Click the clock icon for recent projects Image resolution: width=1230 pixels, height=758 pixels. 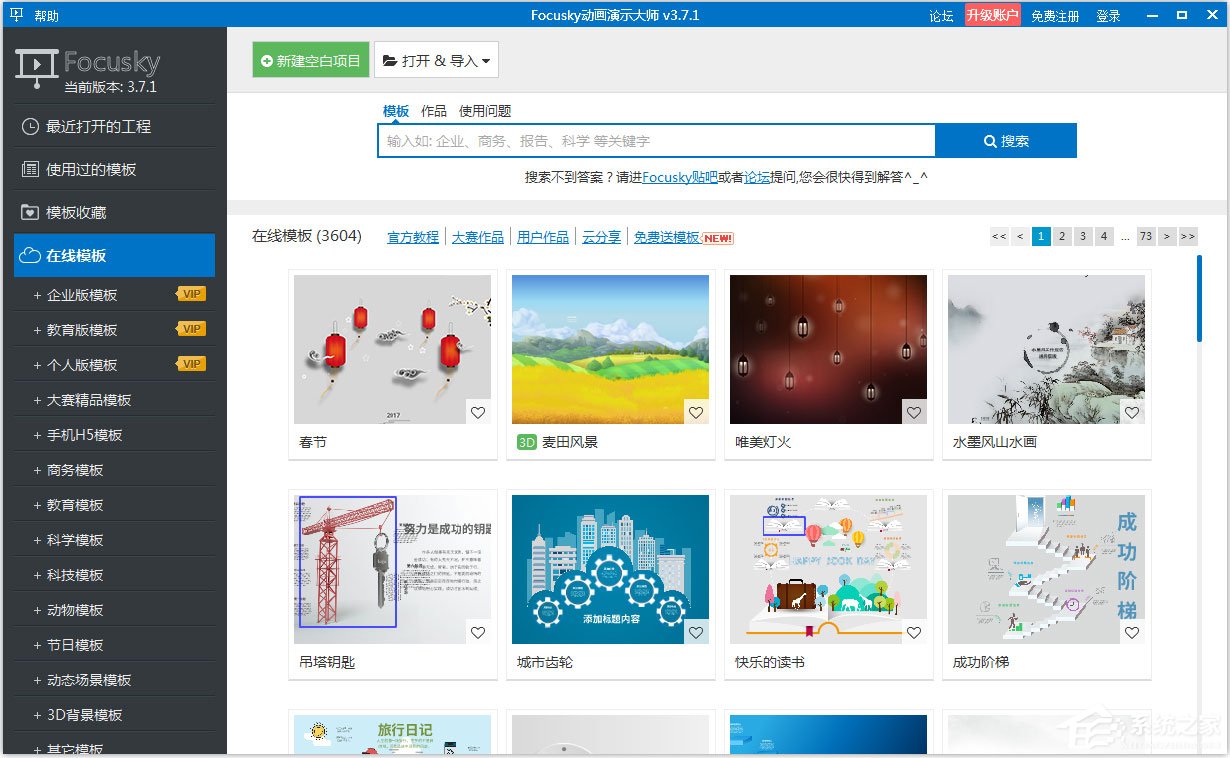pyautogui.click(x=30, y=127)
